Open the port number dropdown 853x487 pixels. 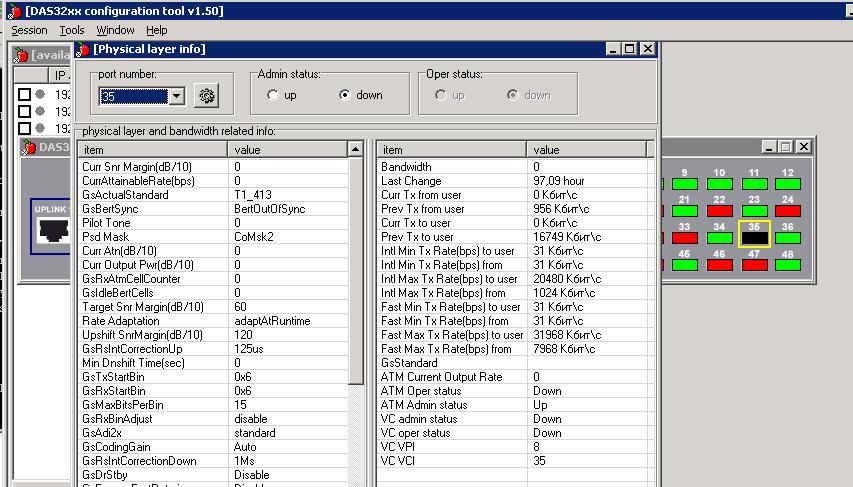point(176,96)
